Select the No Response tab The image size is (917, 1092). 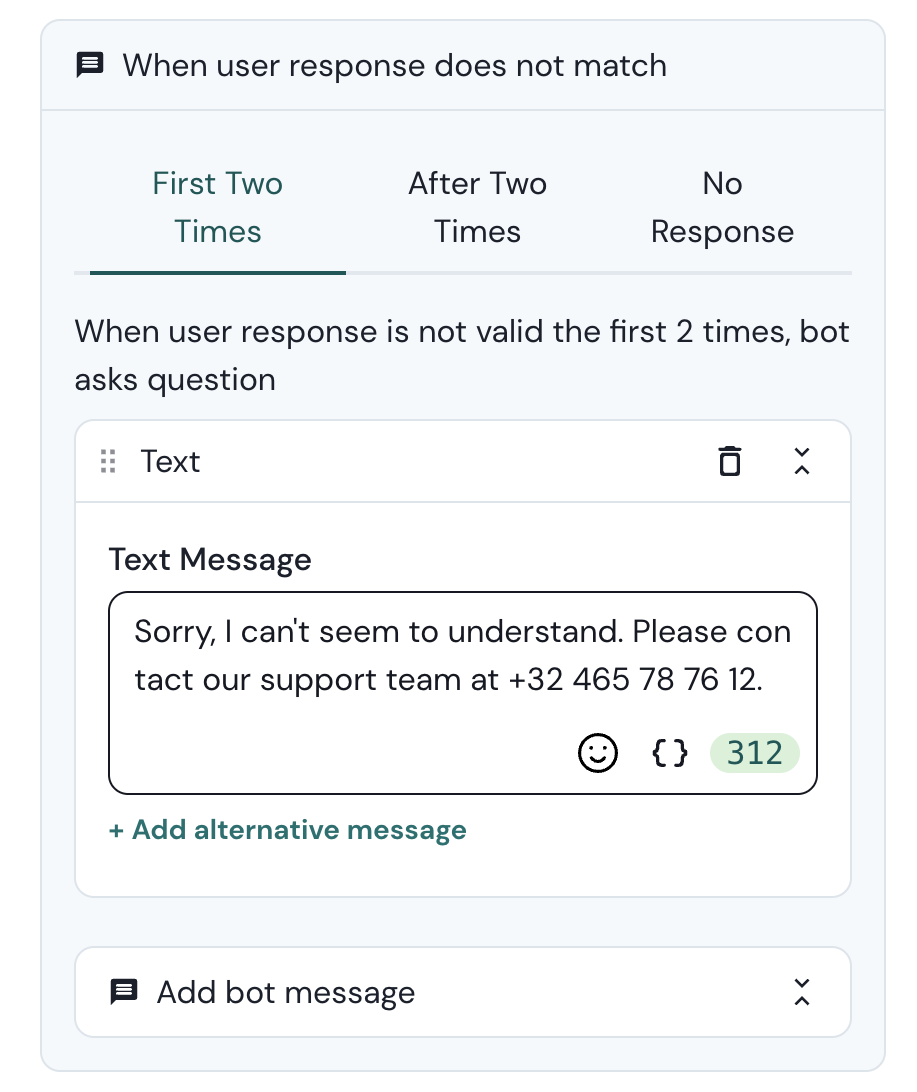(722, 208)
